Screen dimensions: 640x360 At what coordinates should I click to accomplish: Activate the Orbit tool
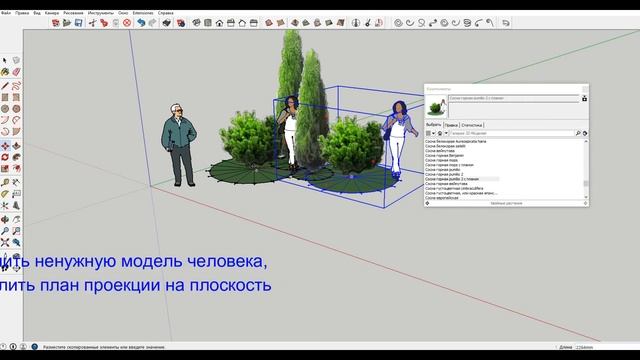tap(5, 220)
